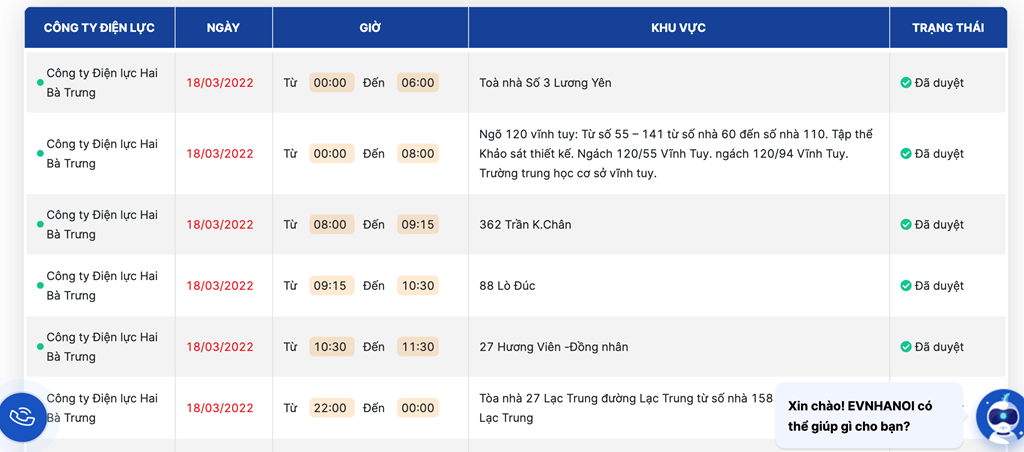
Task: Open the Xin chào EVNHANOI chat bubble
Action: [868, 416]
